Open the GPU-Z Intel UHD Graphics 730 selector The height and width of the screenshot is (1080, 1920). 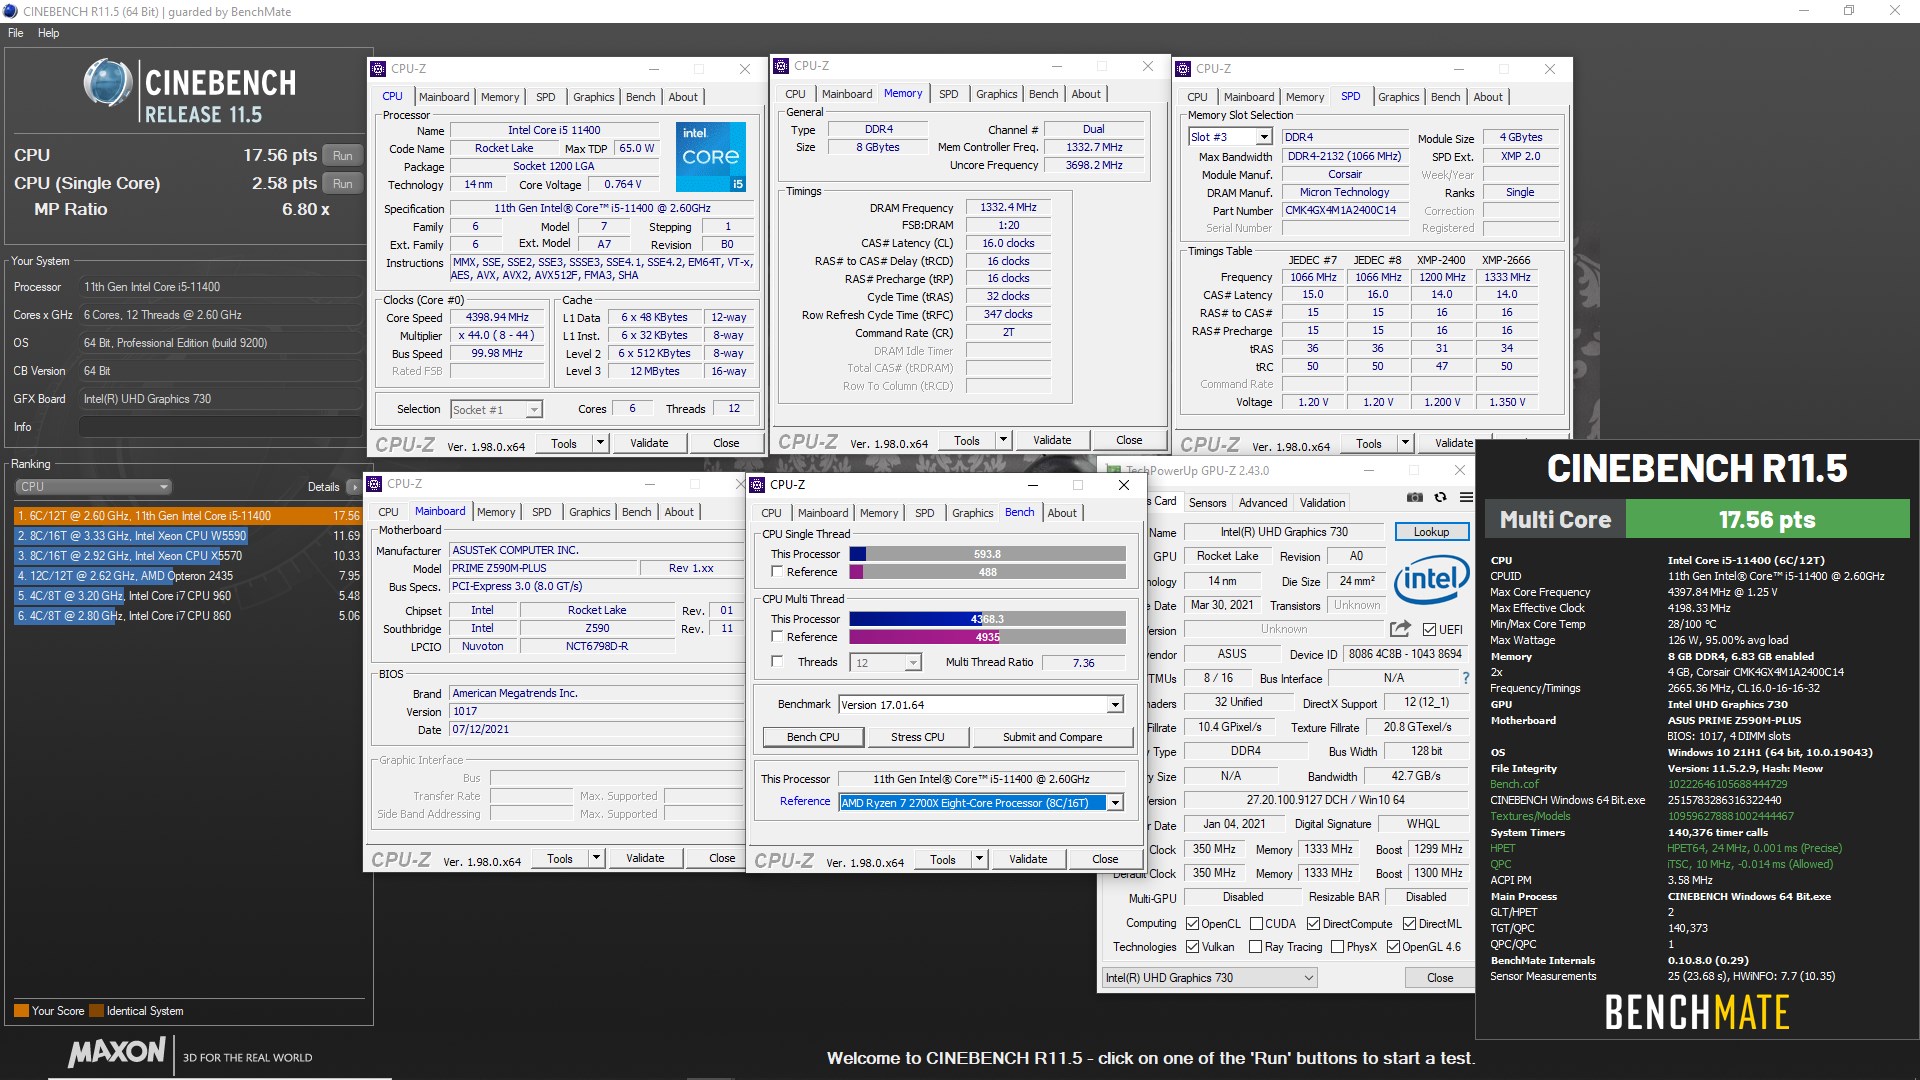1209,978
